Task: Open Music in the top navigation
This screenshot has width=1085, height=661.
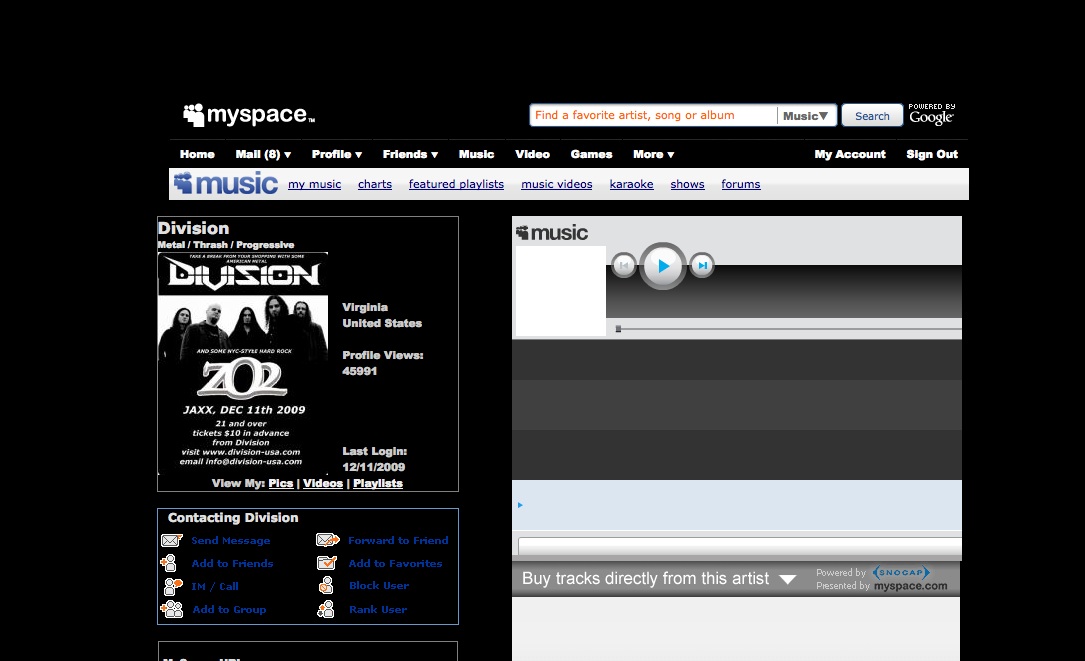Action: 476,154
